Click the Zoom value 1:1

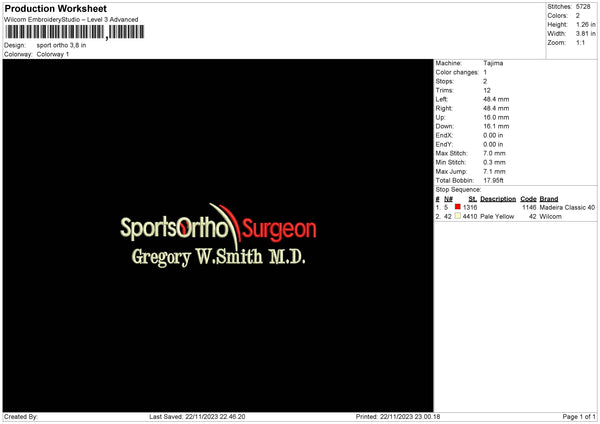[x=580, y=42]
